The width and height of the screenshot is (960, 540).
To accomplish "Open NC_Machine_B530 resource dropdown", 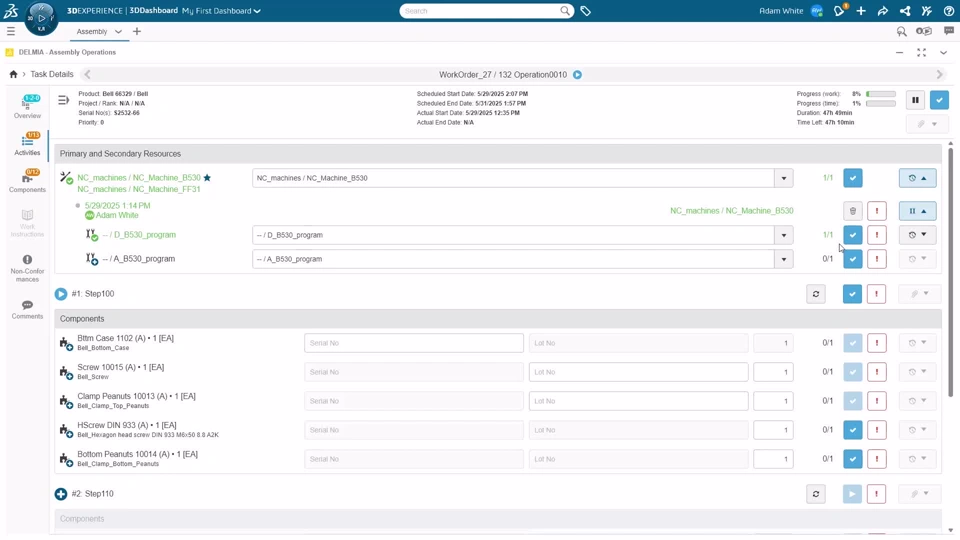I will point(784,178).
